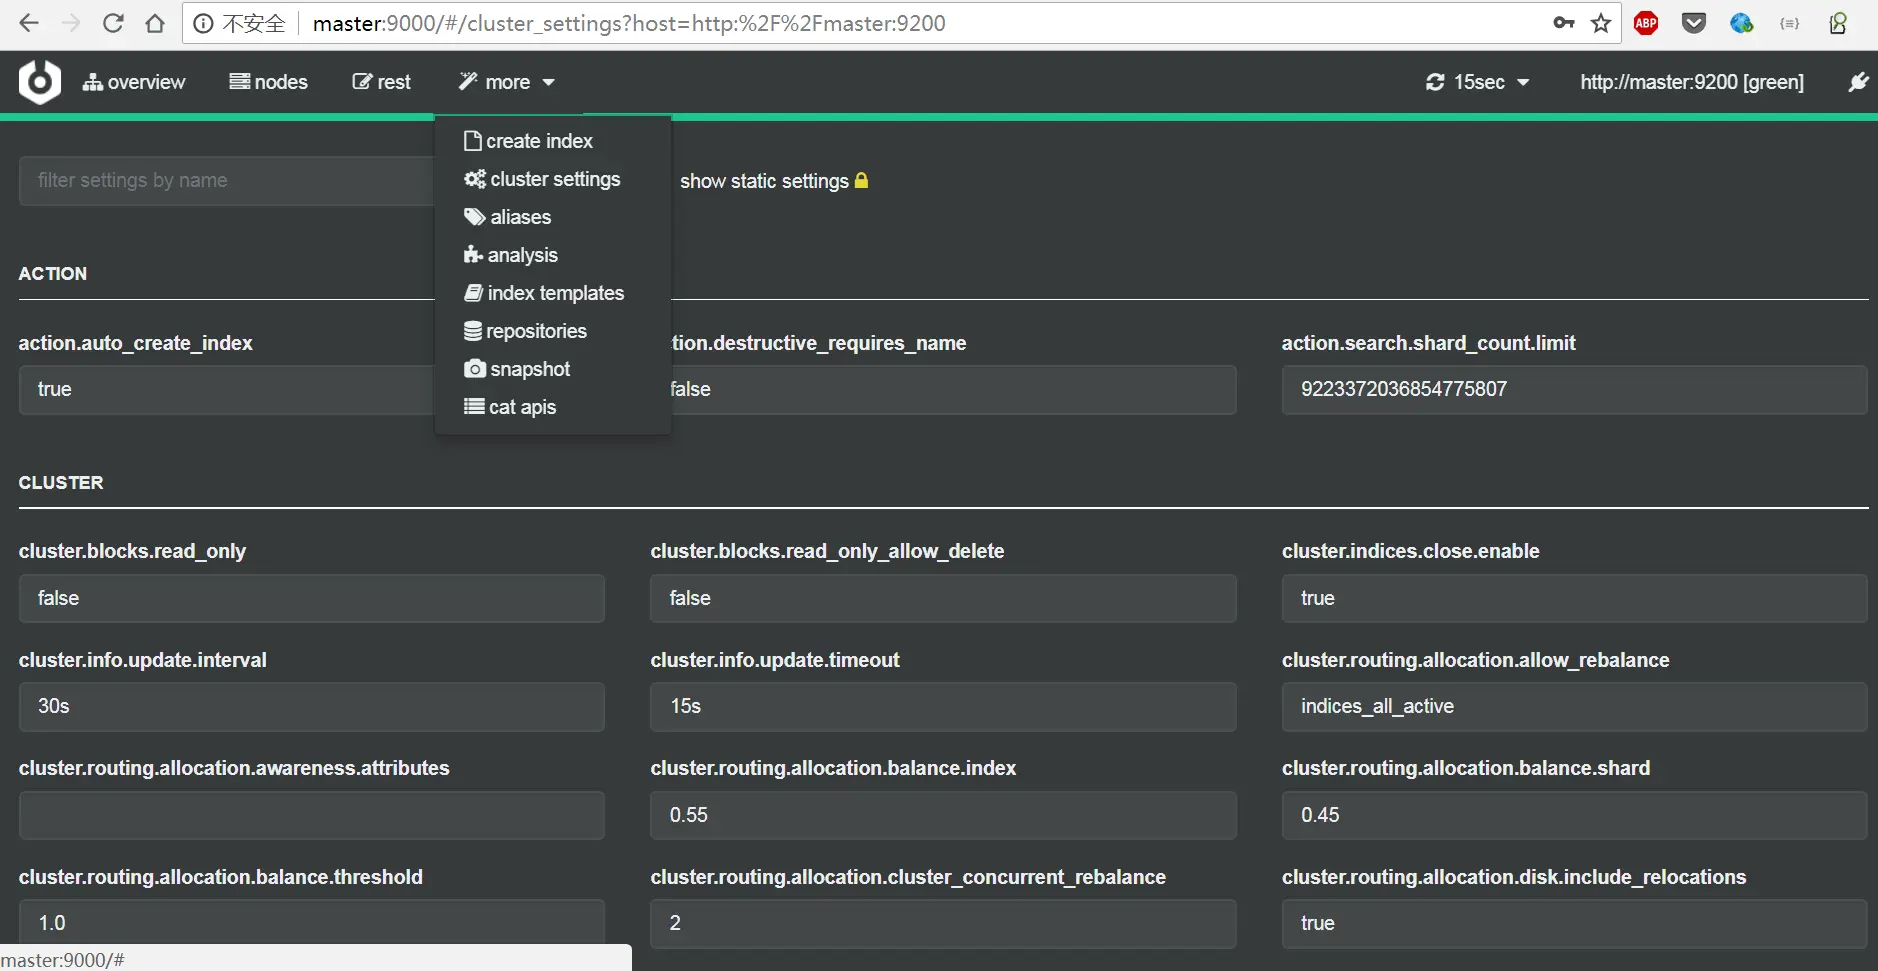This screenshot has height=971, width=1878.
Task: Toggle show static settings
Action: pos(774,181)
